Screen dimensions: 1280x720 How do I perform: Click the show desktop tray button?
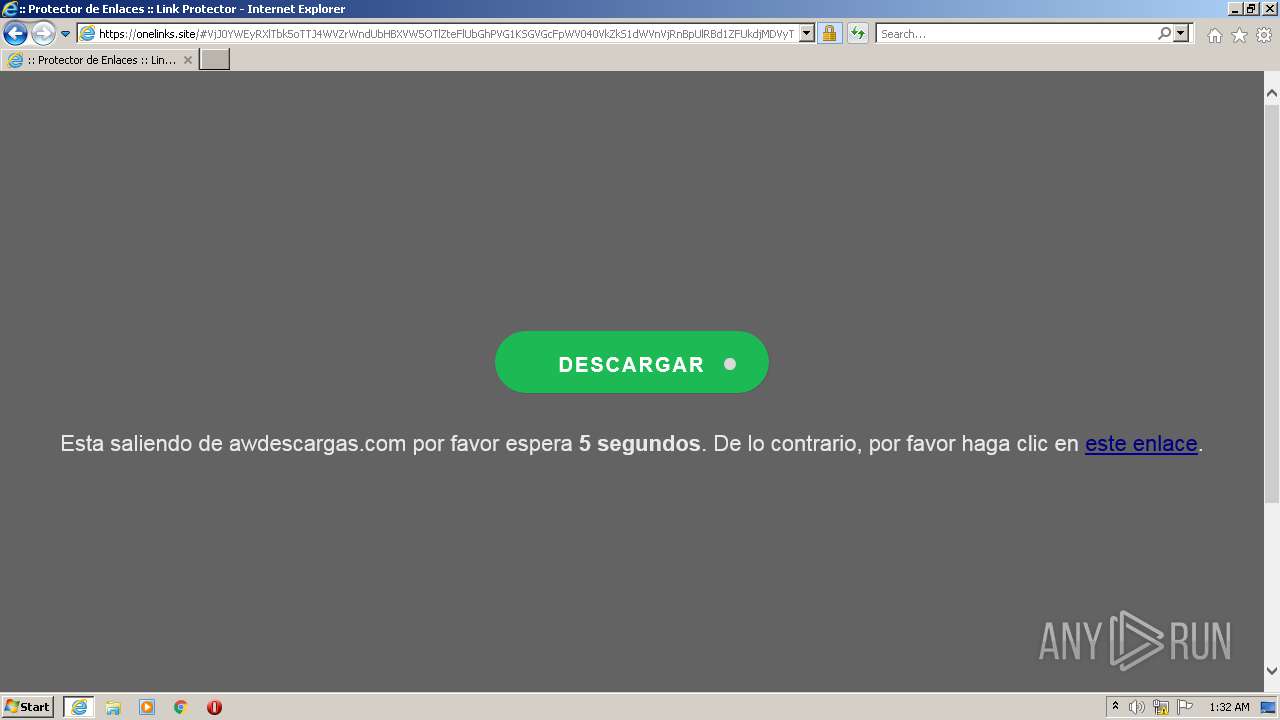1268,707
